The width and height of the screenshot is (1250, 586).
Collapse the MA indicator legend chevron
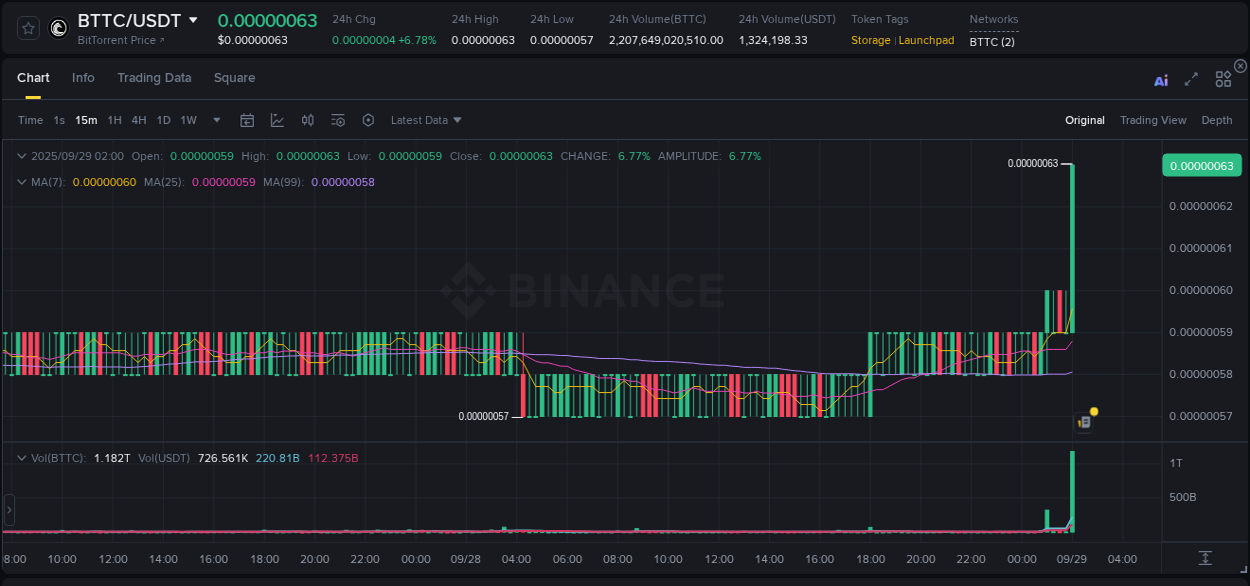click(21, 182)
